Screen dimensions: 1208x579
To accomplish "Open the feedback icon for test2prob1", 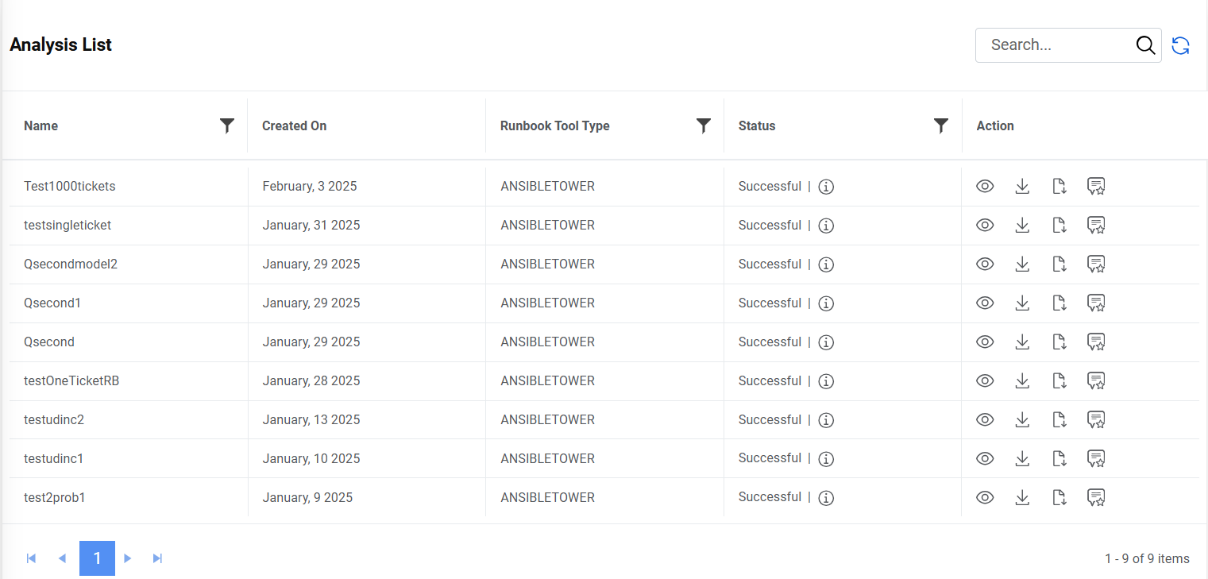I will coord(1096,497).
